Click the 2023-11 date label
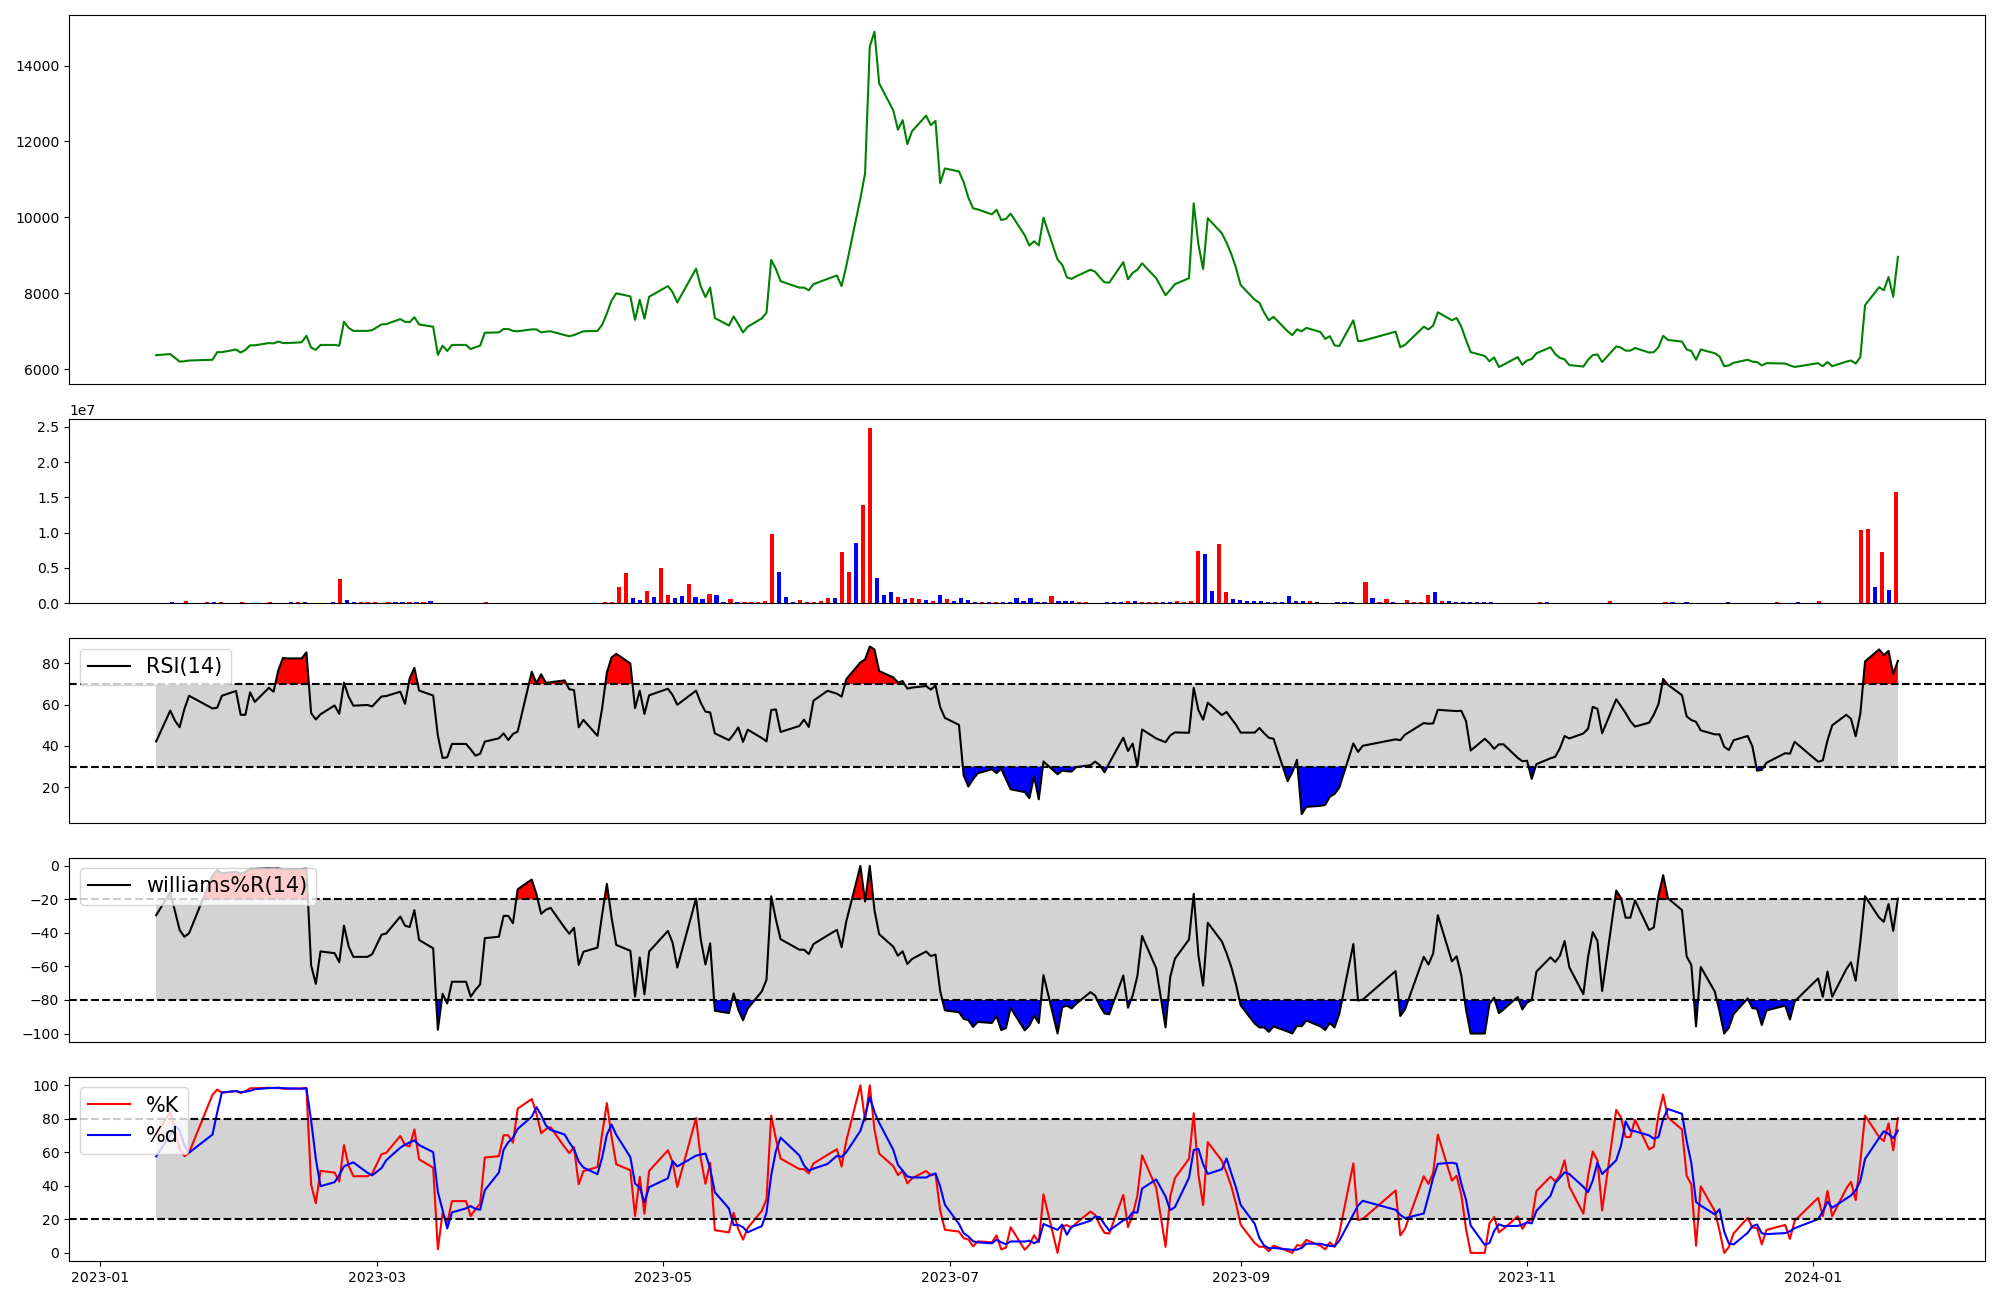This screenshot has height=1300, width=2000. [x=1528, y=1277]
